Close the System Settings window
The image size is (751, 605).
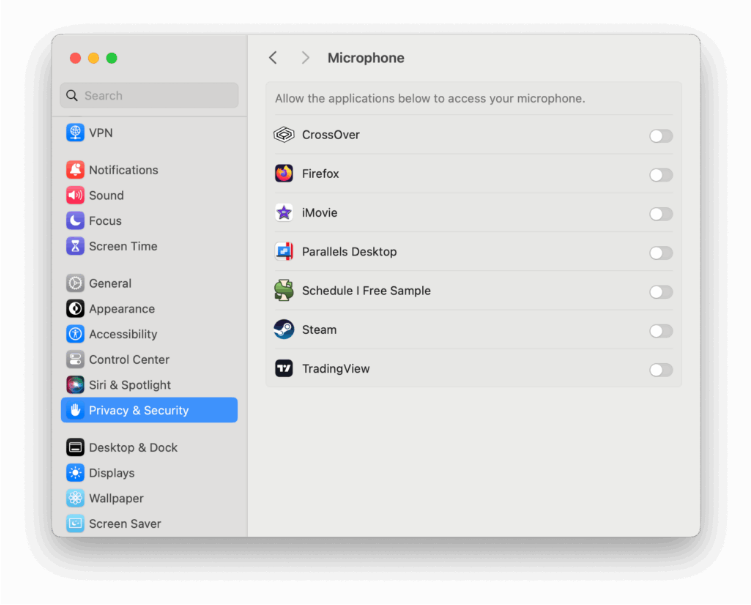[75, 58]
